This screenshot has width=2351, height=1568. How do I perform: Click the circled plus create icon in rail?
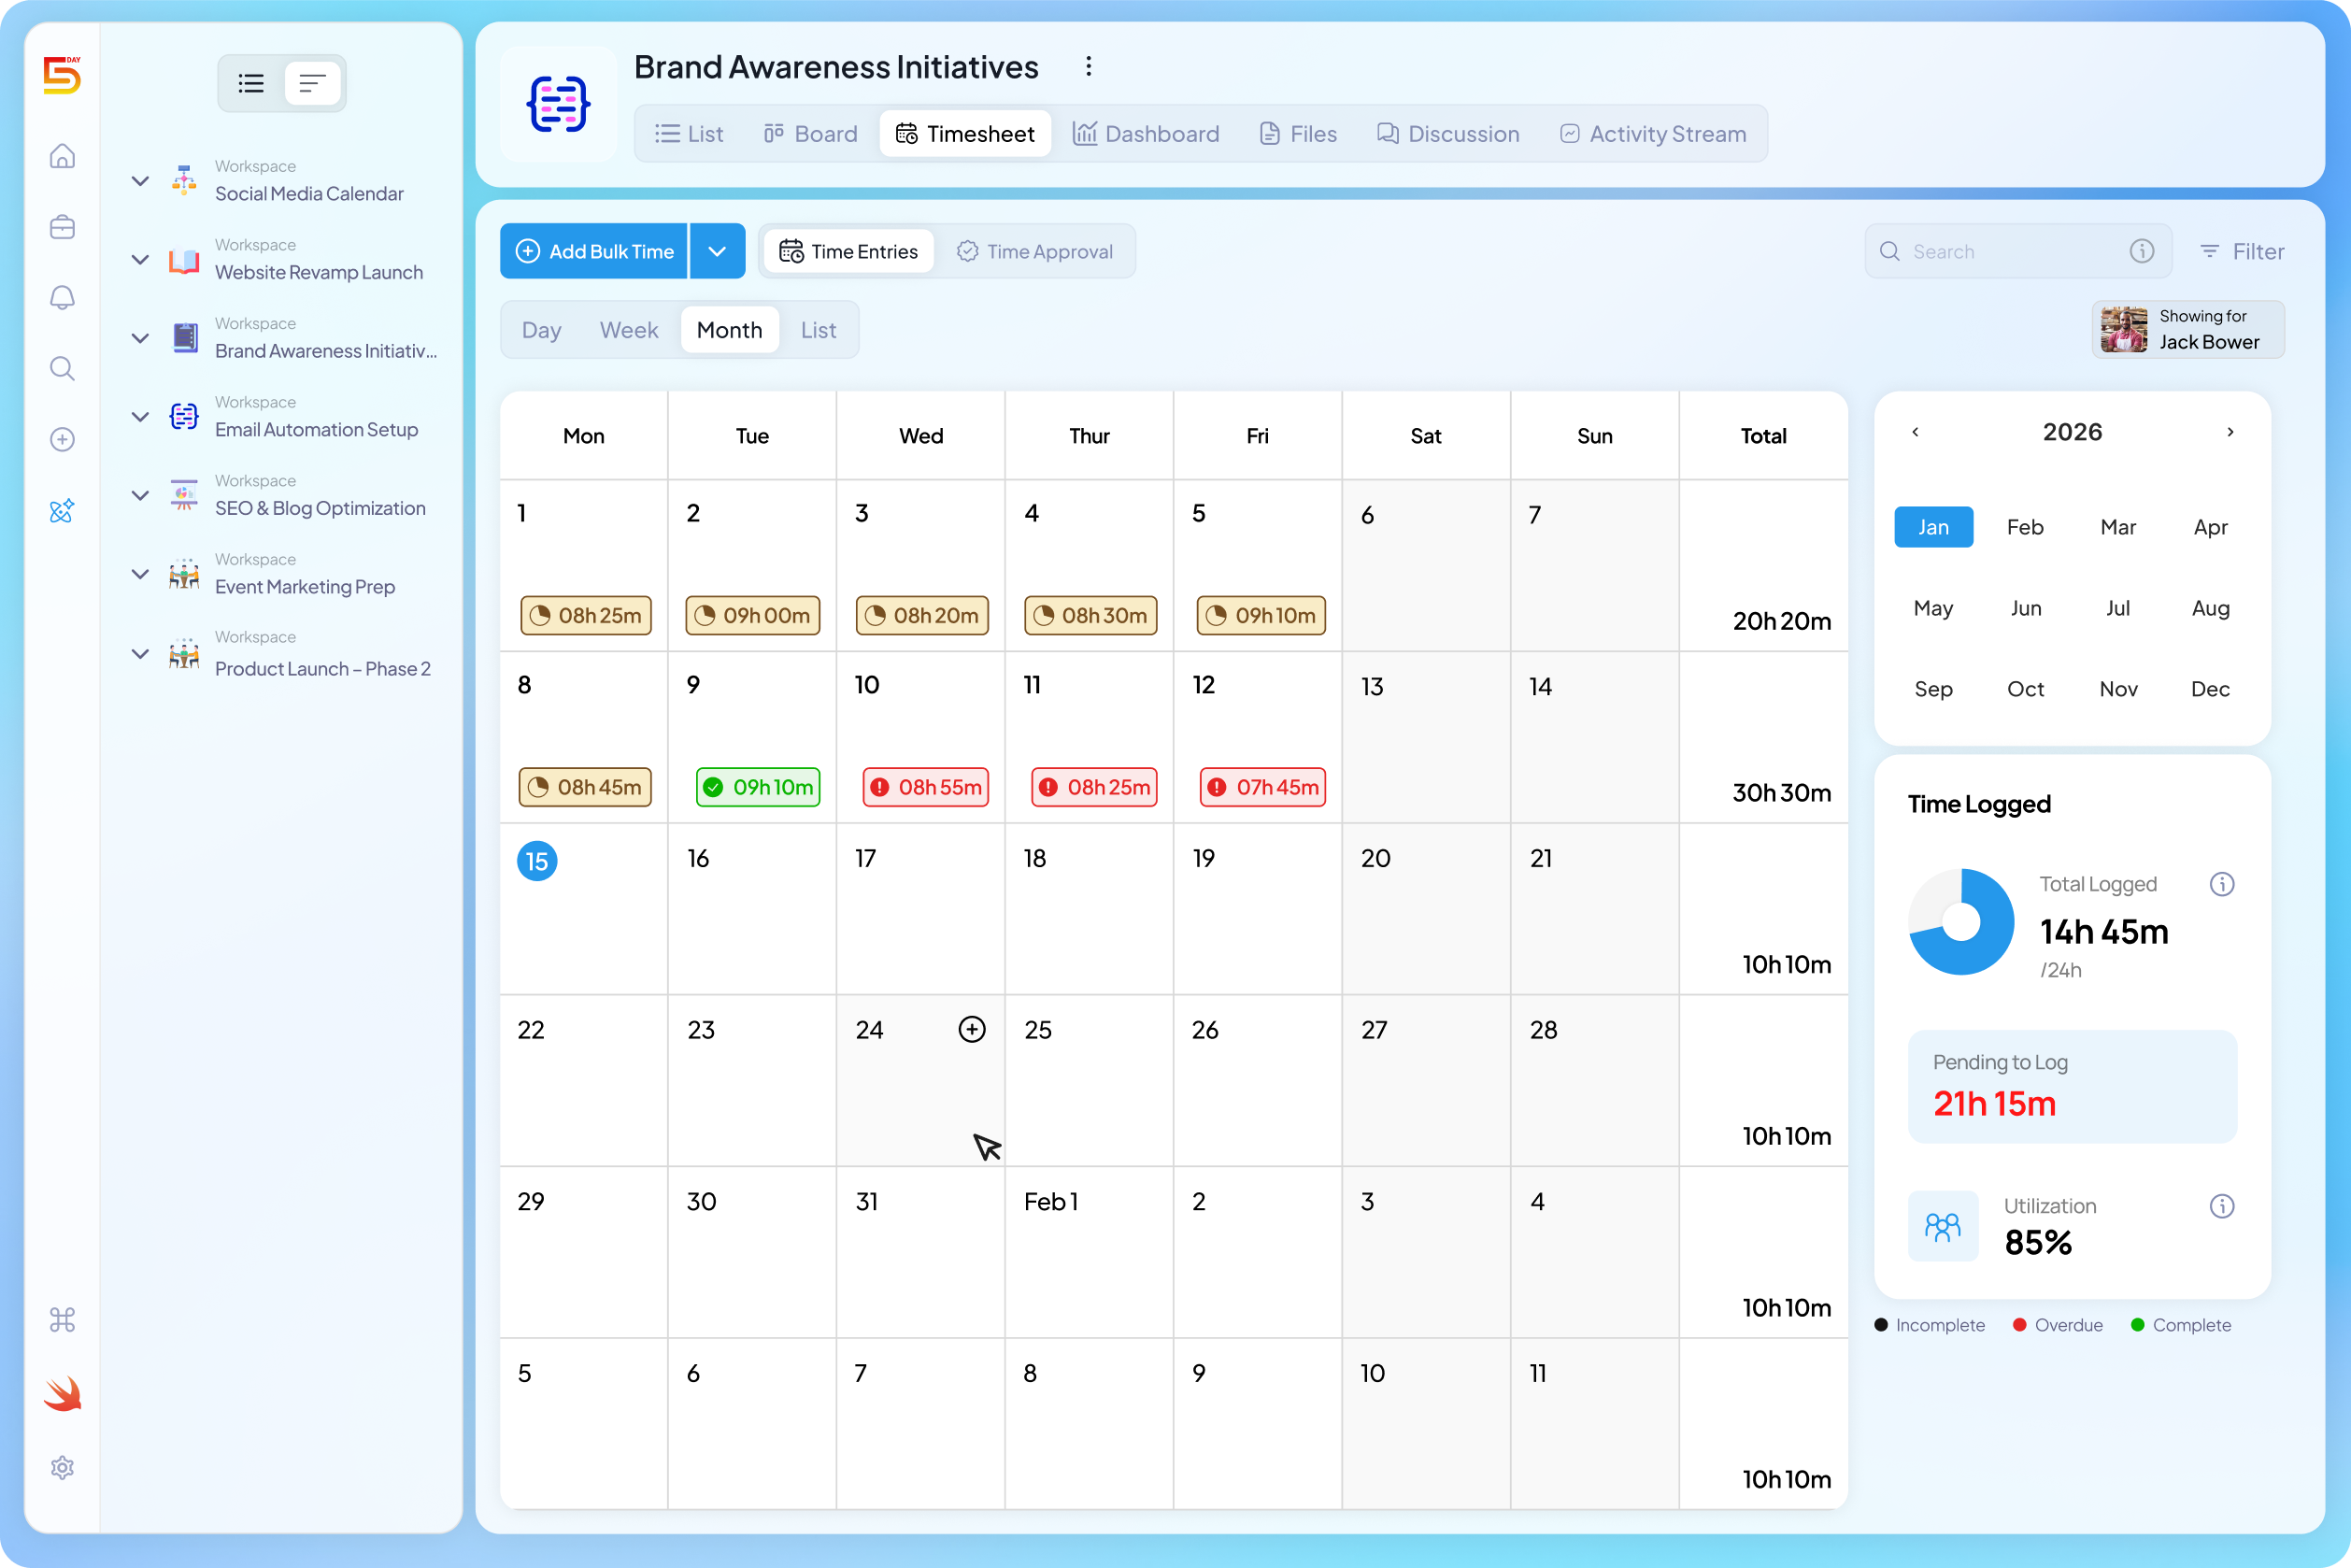click(x=62, y=439)
